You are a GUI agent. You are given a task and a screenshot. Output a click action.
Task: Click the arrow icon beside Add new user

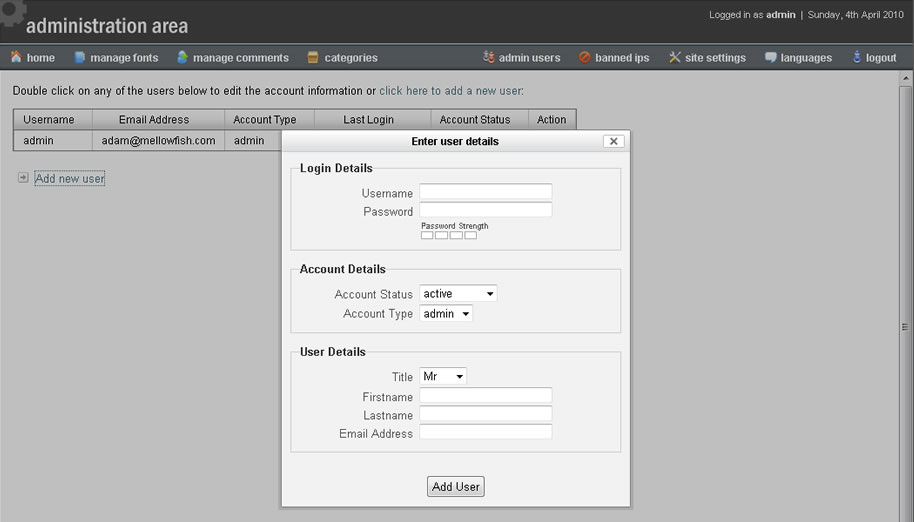[x=23, y=178]
